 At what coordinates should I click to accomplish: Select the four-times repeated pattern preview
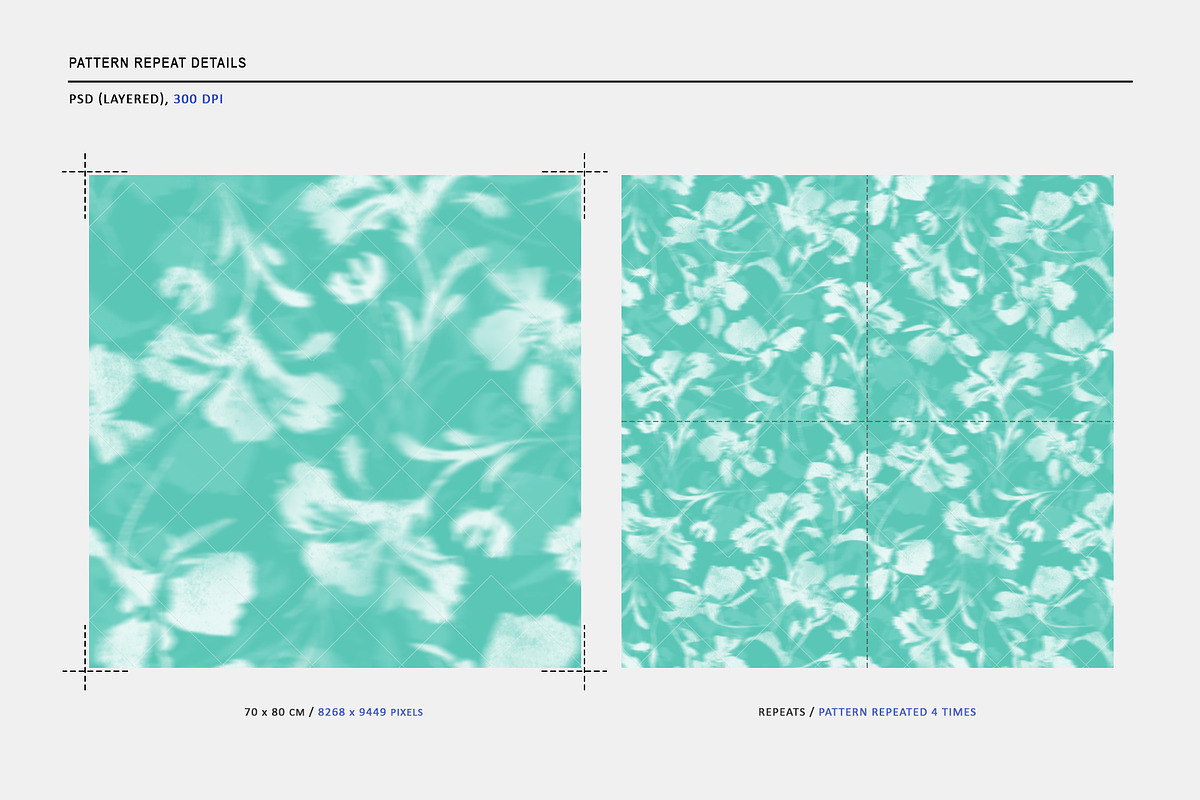coord(867,421)
